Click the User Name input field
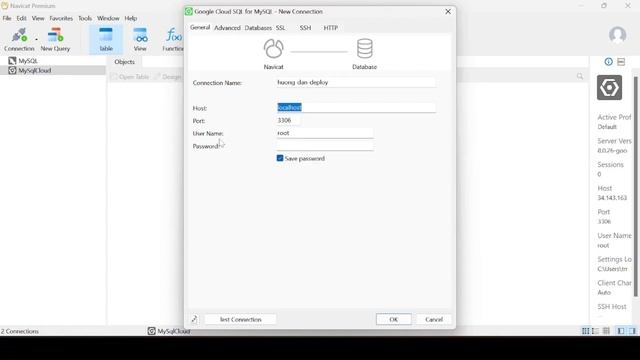 324,133
